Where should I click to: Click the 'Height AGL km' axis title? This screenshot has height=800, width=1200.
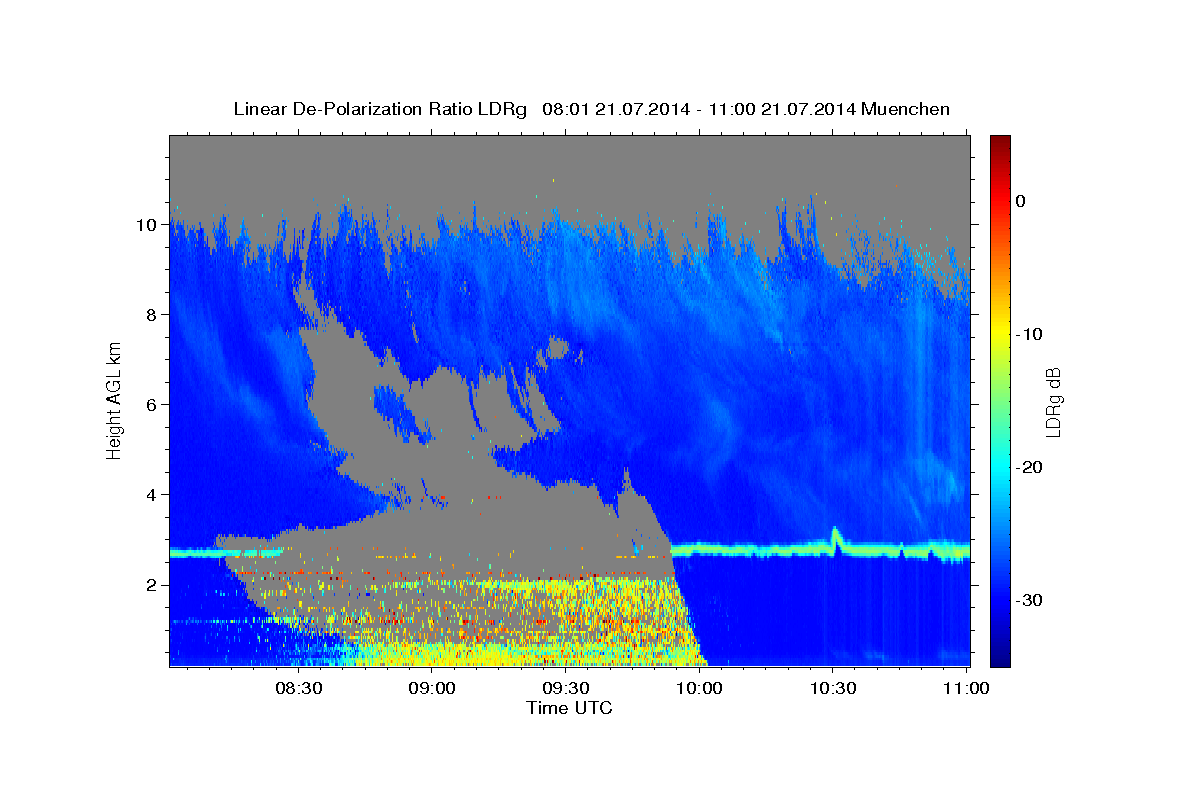click(x=115, y=400)
